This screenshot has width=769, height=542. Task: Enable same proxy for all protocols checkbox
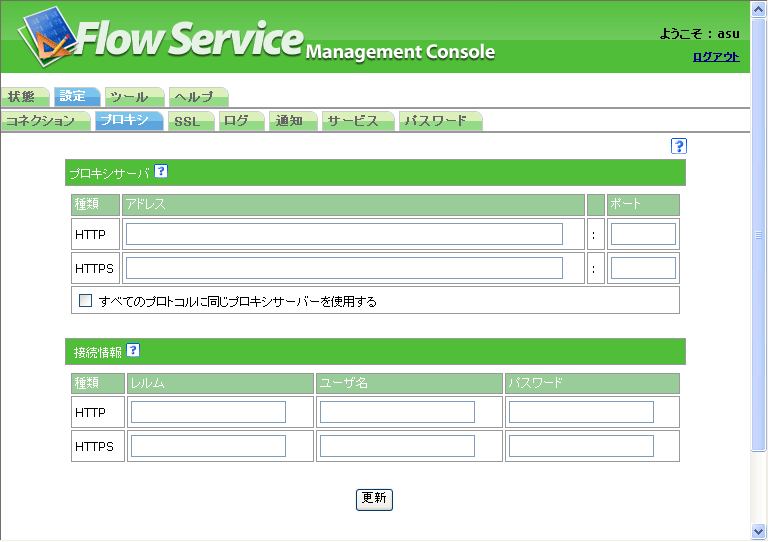coord(86,300)
